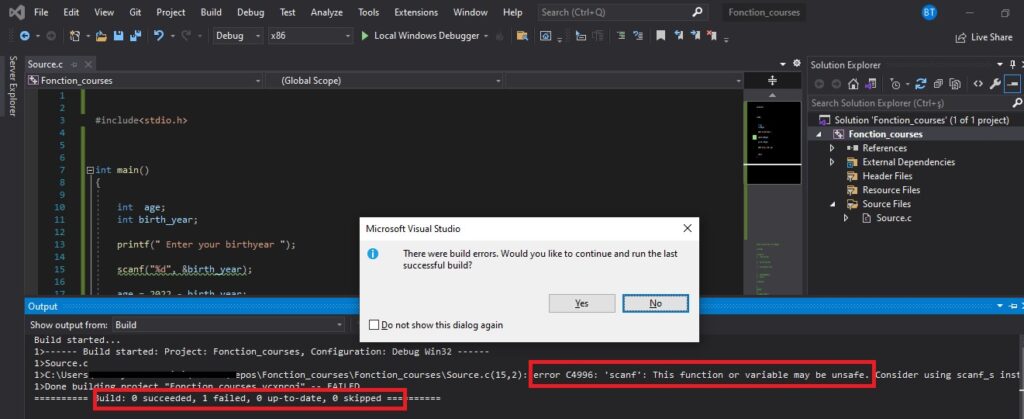Toggle pin on the Source.c tab

click(74, 64)
